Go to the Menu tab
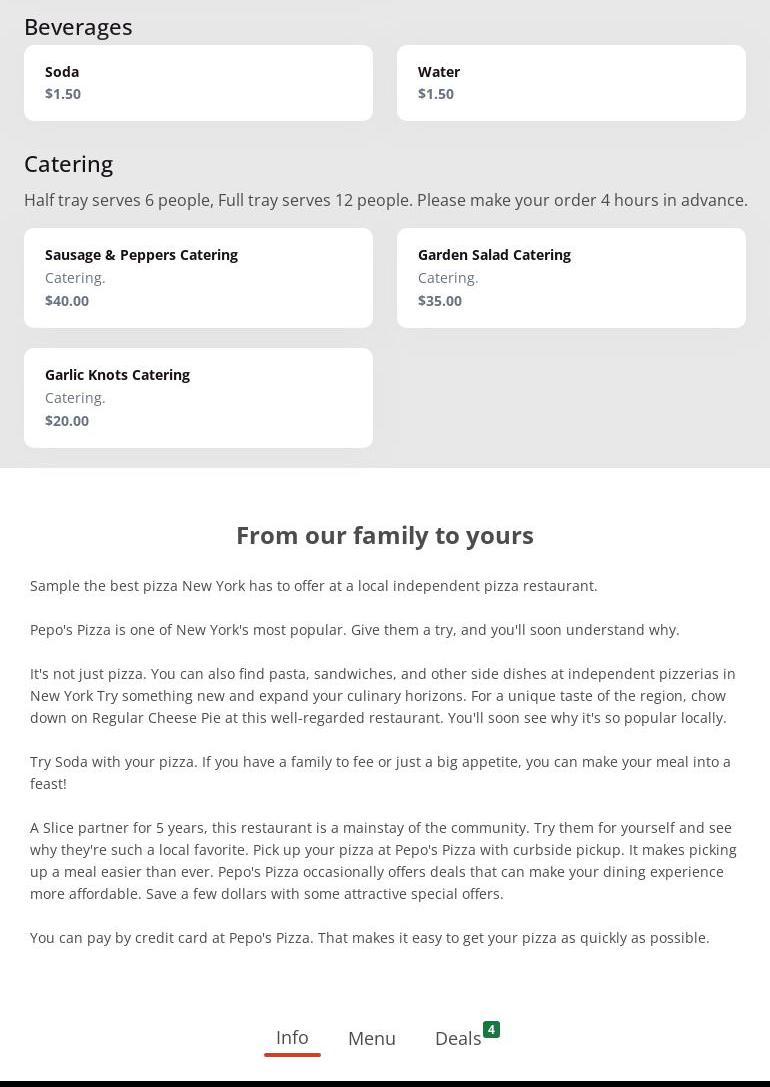The width and height of the screenshot is (770, 1087). pos(372,1039)
